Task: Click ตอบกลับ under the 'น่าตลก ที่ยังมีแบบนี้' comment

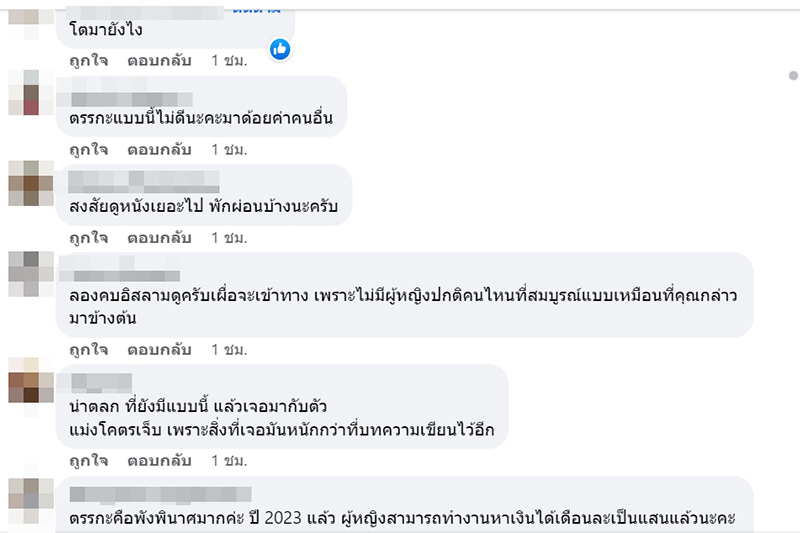Action: pyautogui.click(x=159, y=460)
